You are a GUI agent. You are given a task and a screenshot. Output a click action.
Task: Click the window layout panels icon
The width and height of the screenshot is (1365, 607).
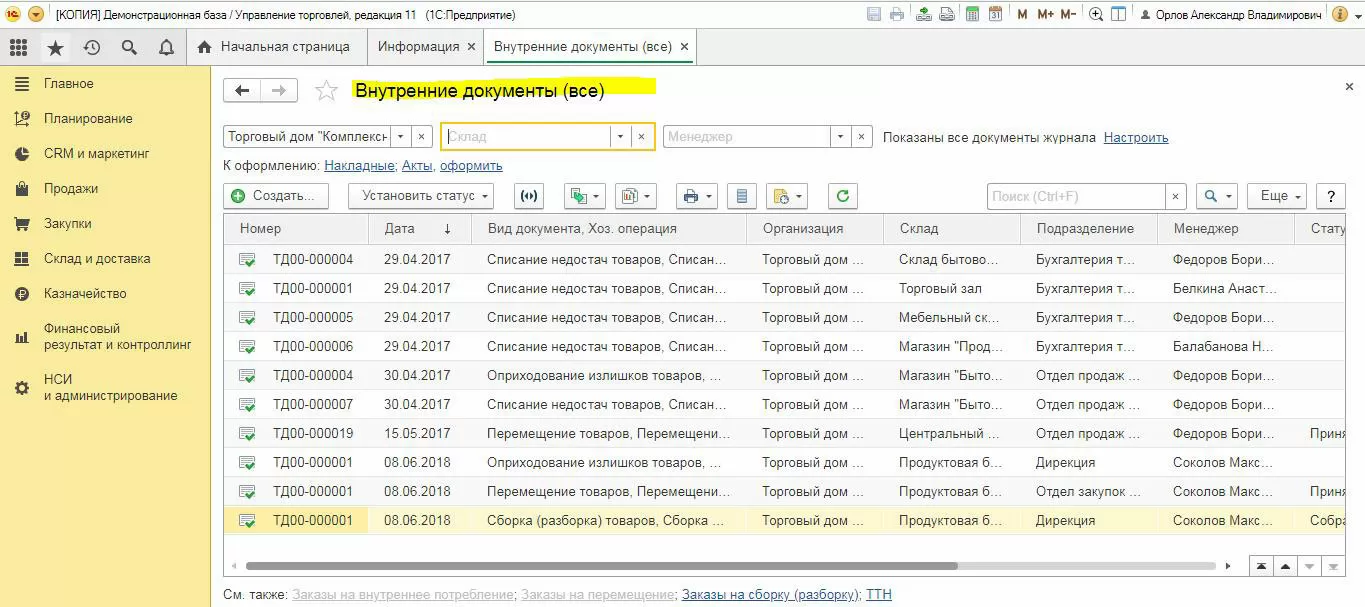[1119, 14]
